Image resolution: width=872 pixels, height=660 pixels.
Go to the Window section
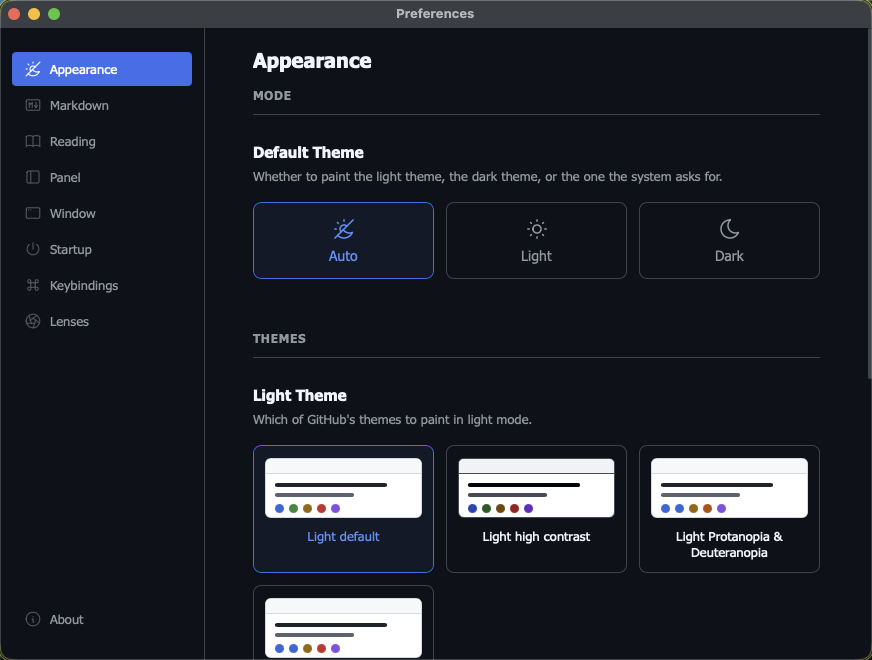[102, 213]
